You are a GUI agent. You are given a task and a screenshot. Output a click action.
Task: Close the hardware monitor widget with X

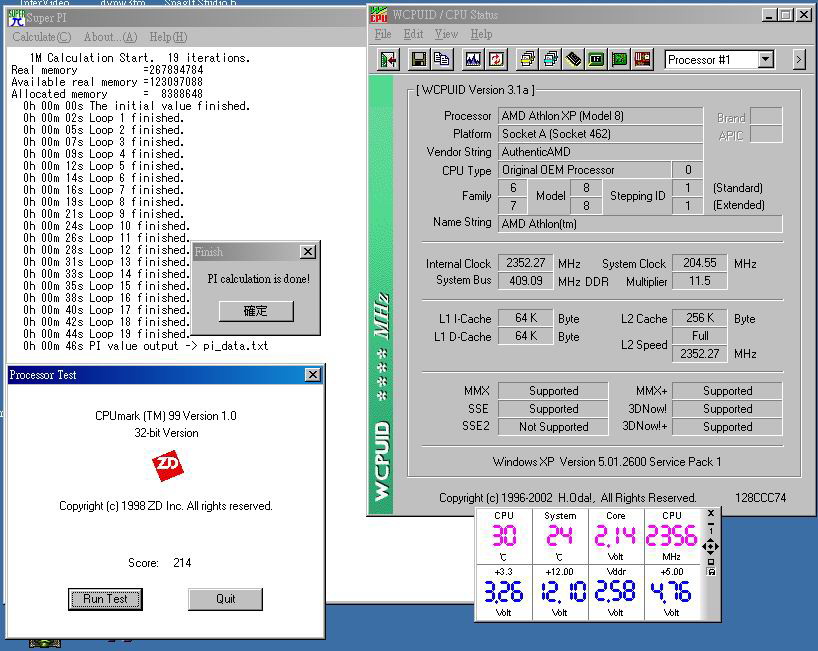711,513
